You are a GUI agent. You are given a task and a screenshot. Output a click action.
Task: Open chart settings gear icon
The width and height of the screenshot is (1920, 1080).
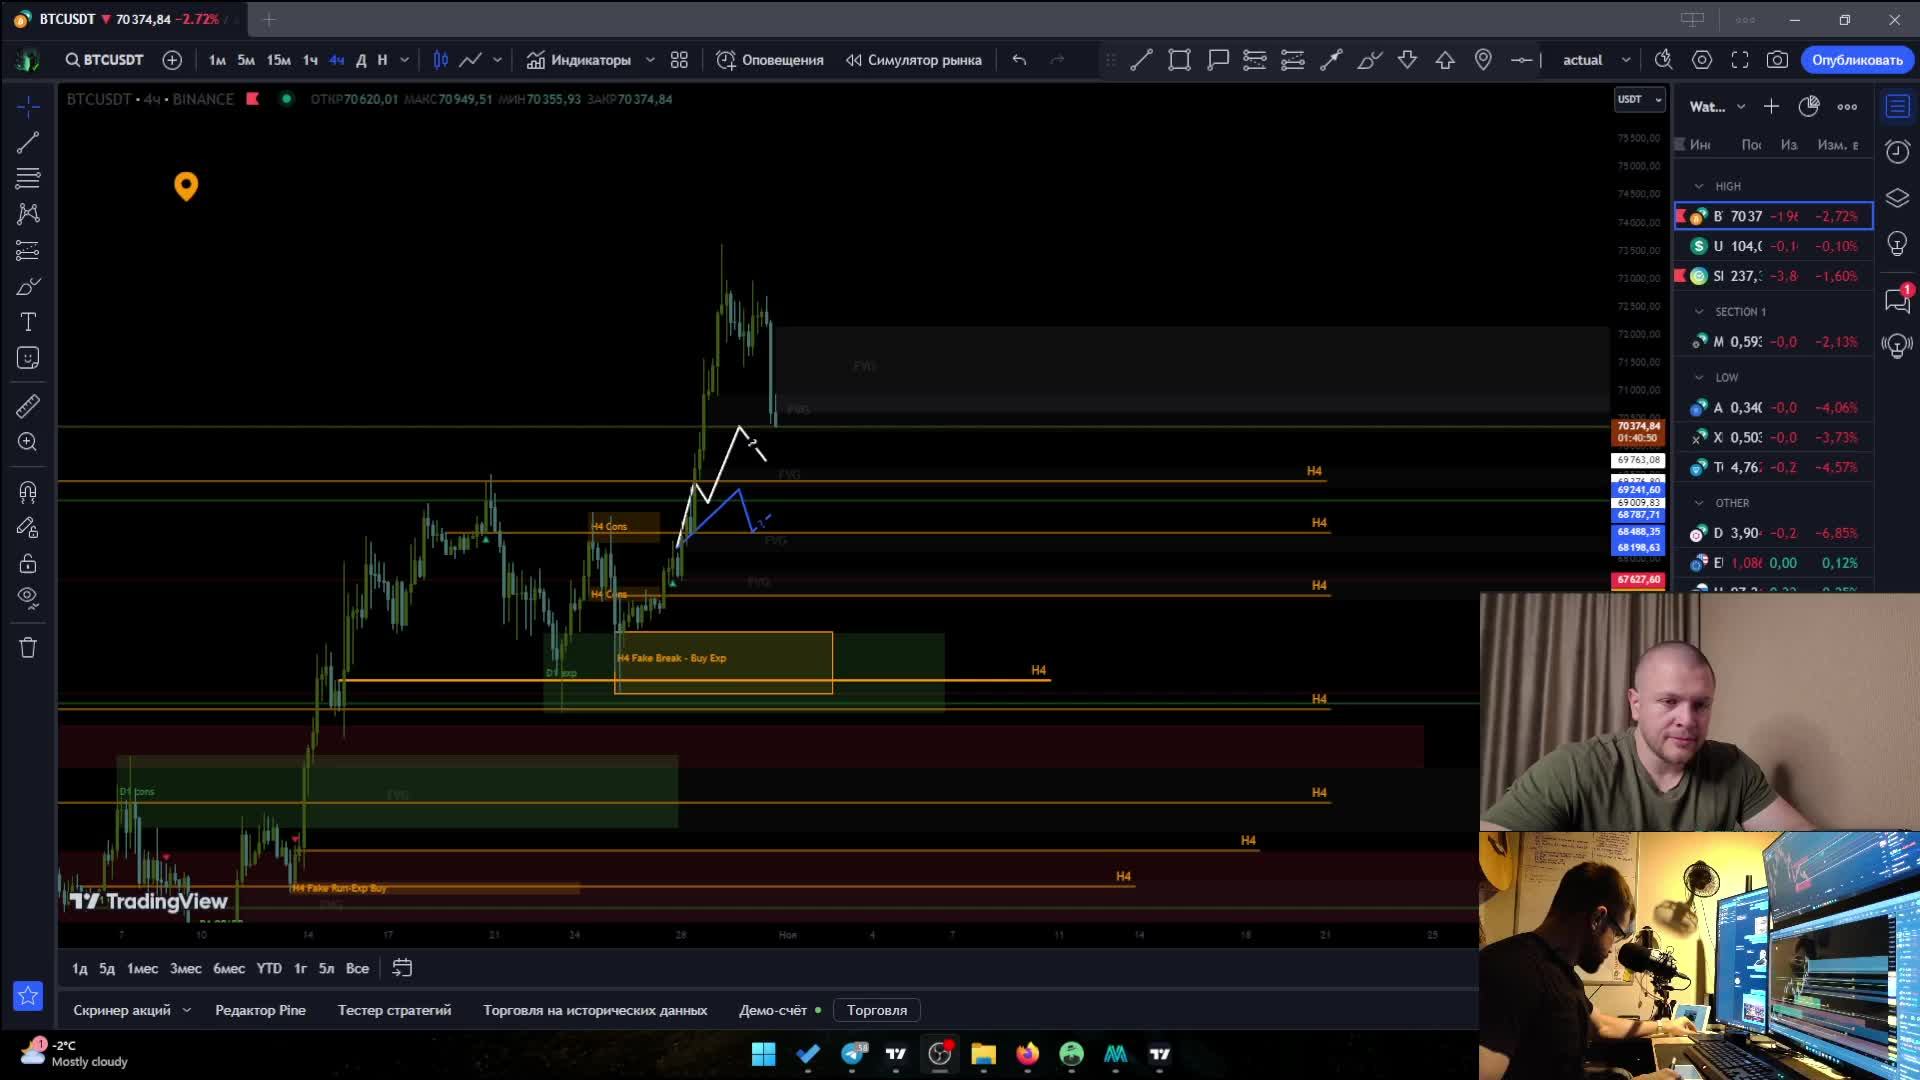(1701, 60)
